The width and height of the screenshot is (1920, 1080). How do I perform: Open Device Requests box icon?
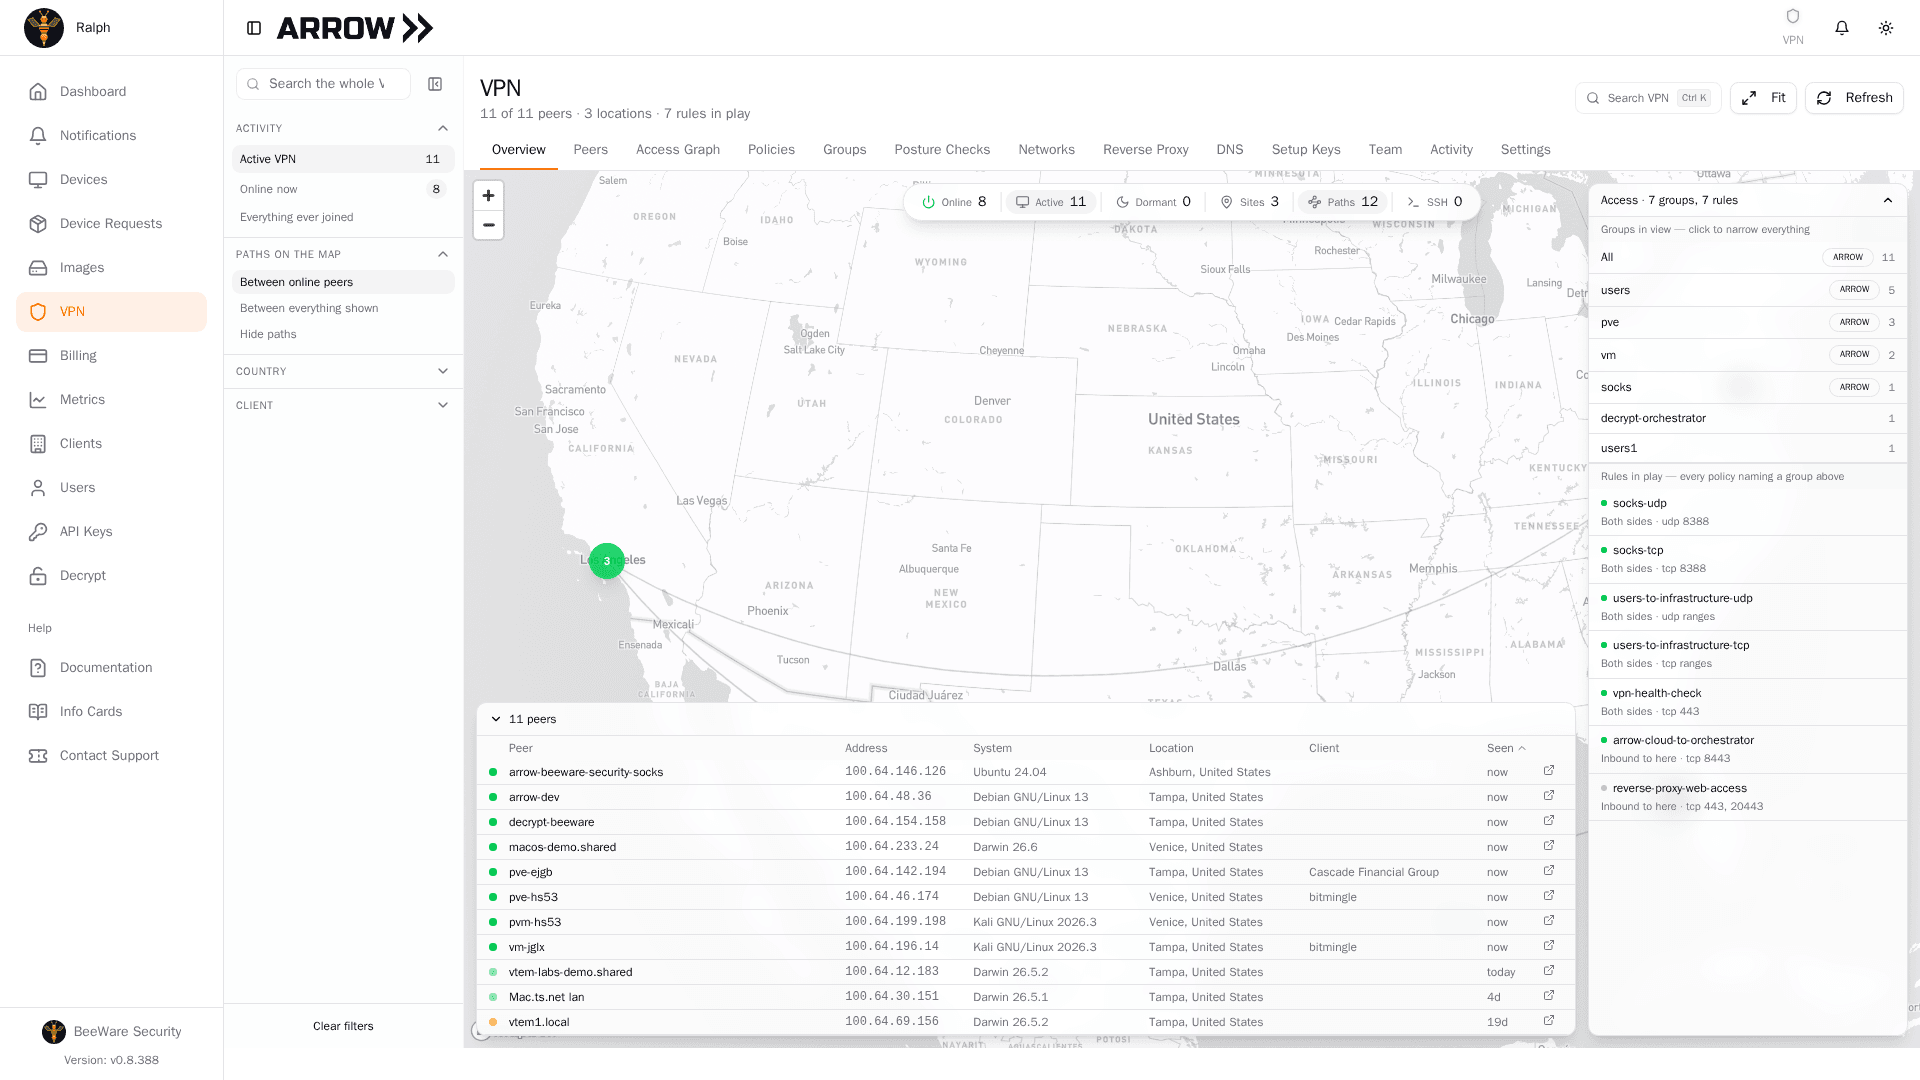tap(38, 224)
